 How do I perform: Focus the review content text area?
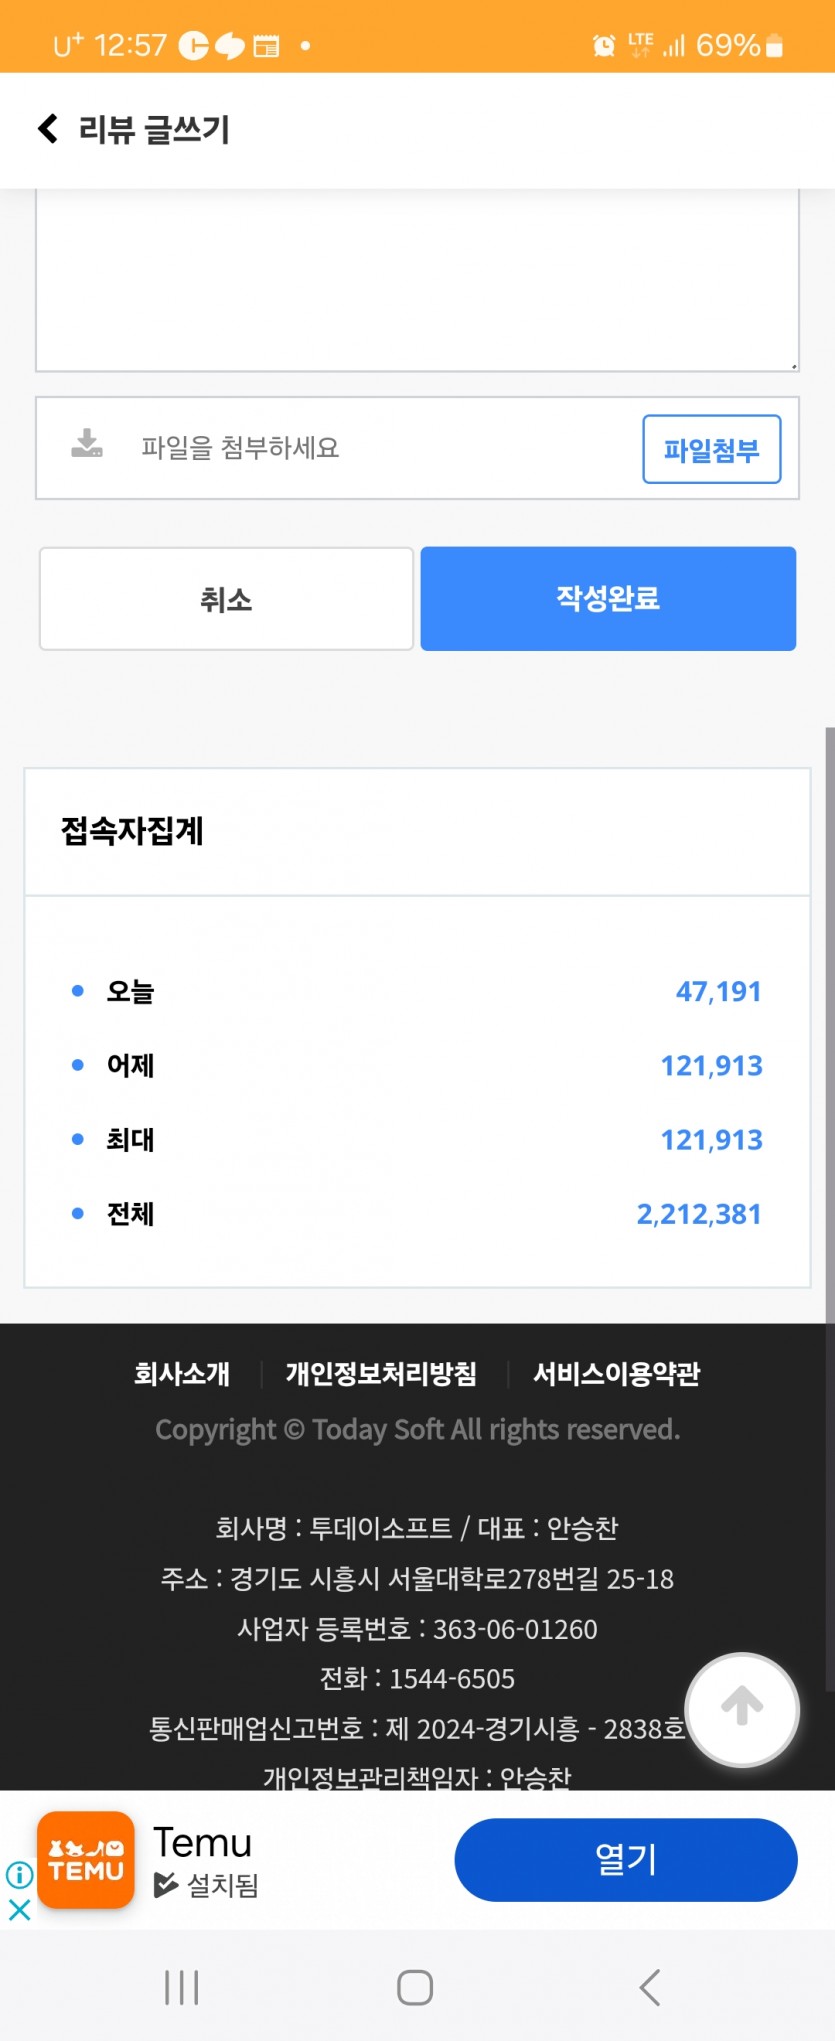pos(417,280)
